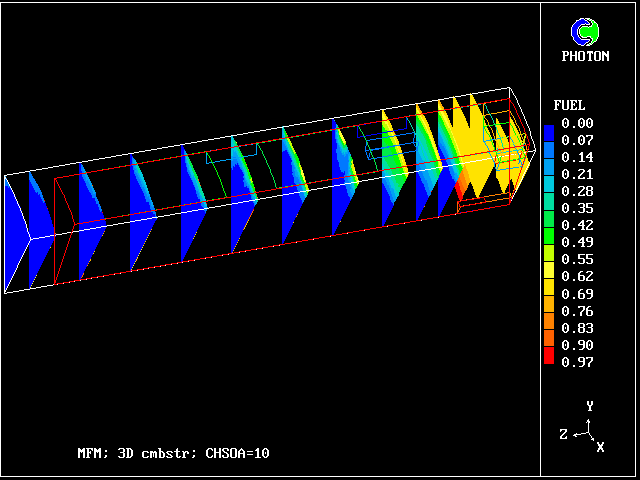640x480 pixels.
Task: Click the PHOTON text label under the logo
Action: (x=585, y=56)
